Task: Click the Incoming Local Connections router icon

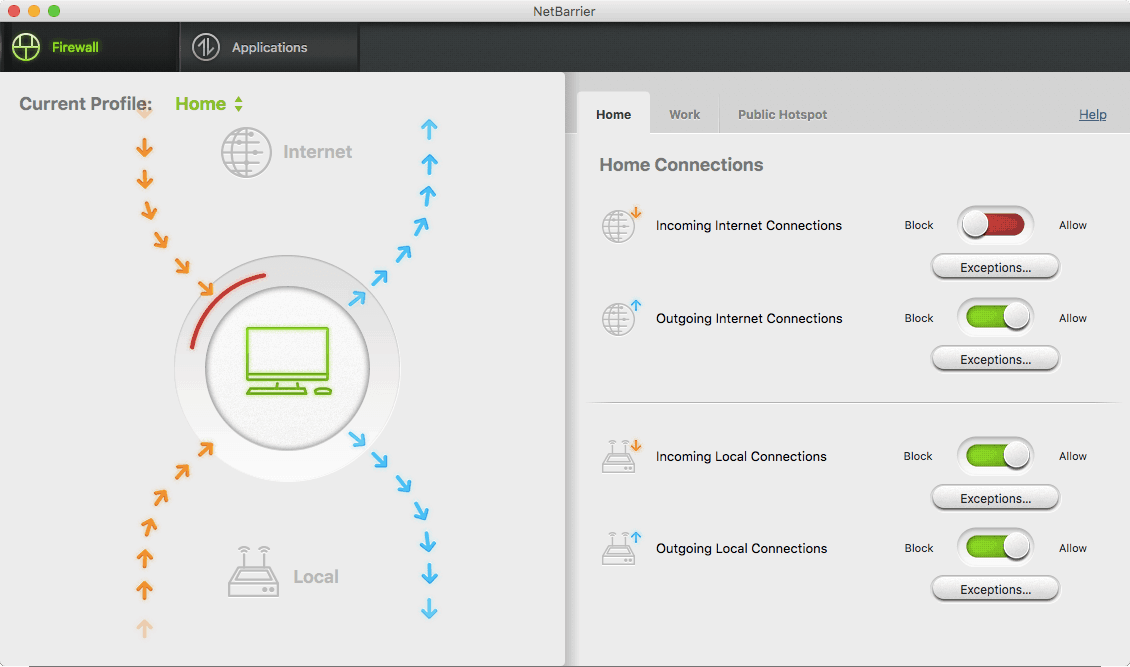Action: point(620,455)
